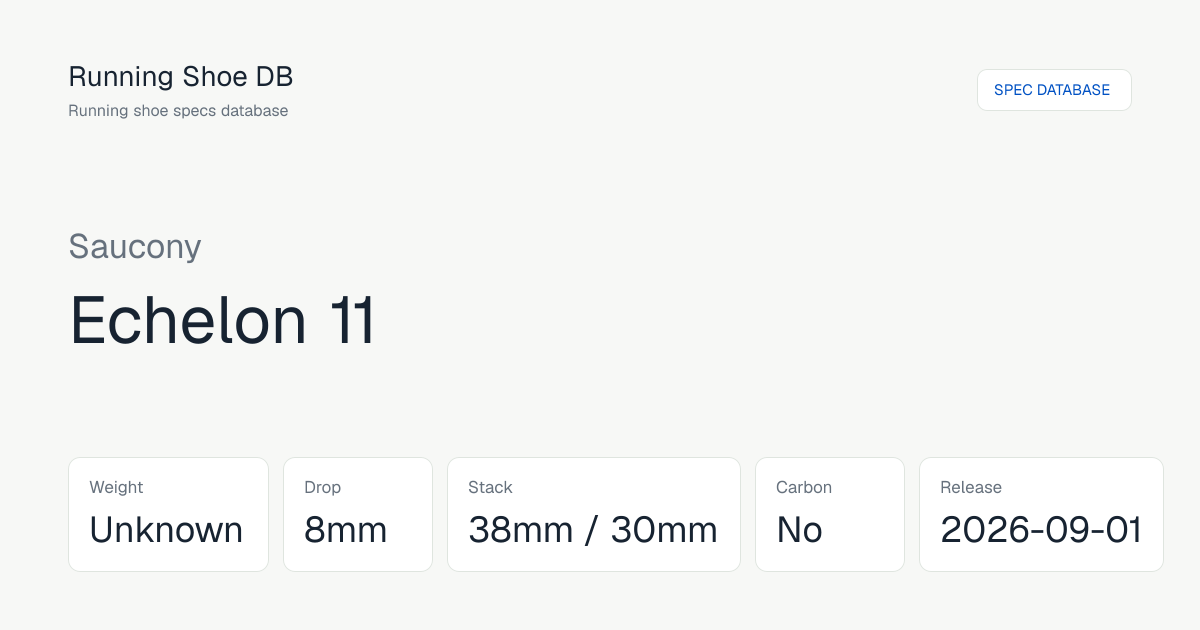Click the Saucony brand name
The height and width of the screenshot is (630, 1200).
[x=135, y=246]
